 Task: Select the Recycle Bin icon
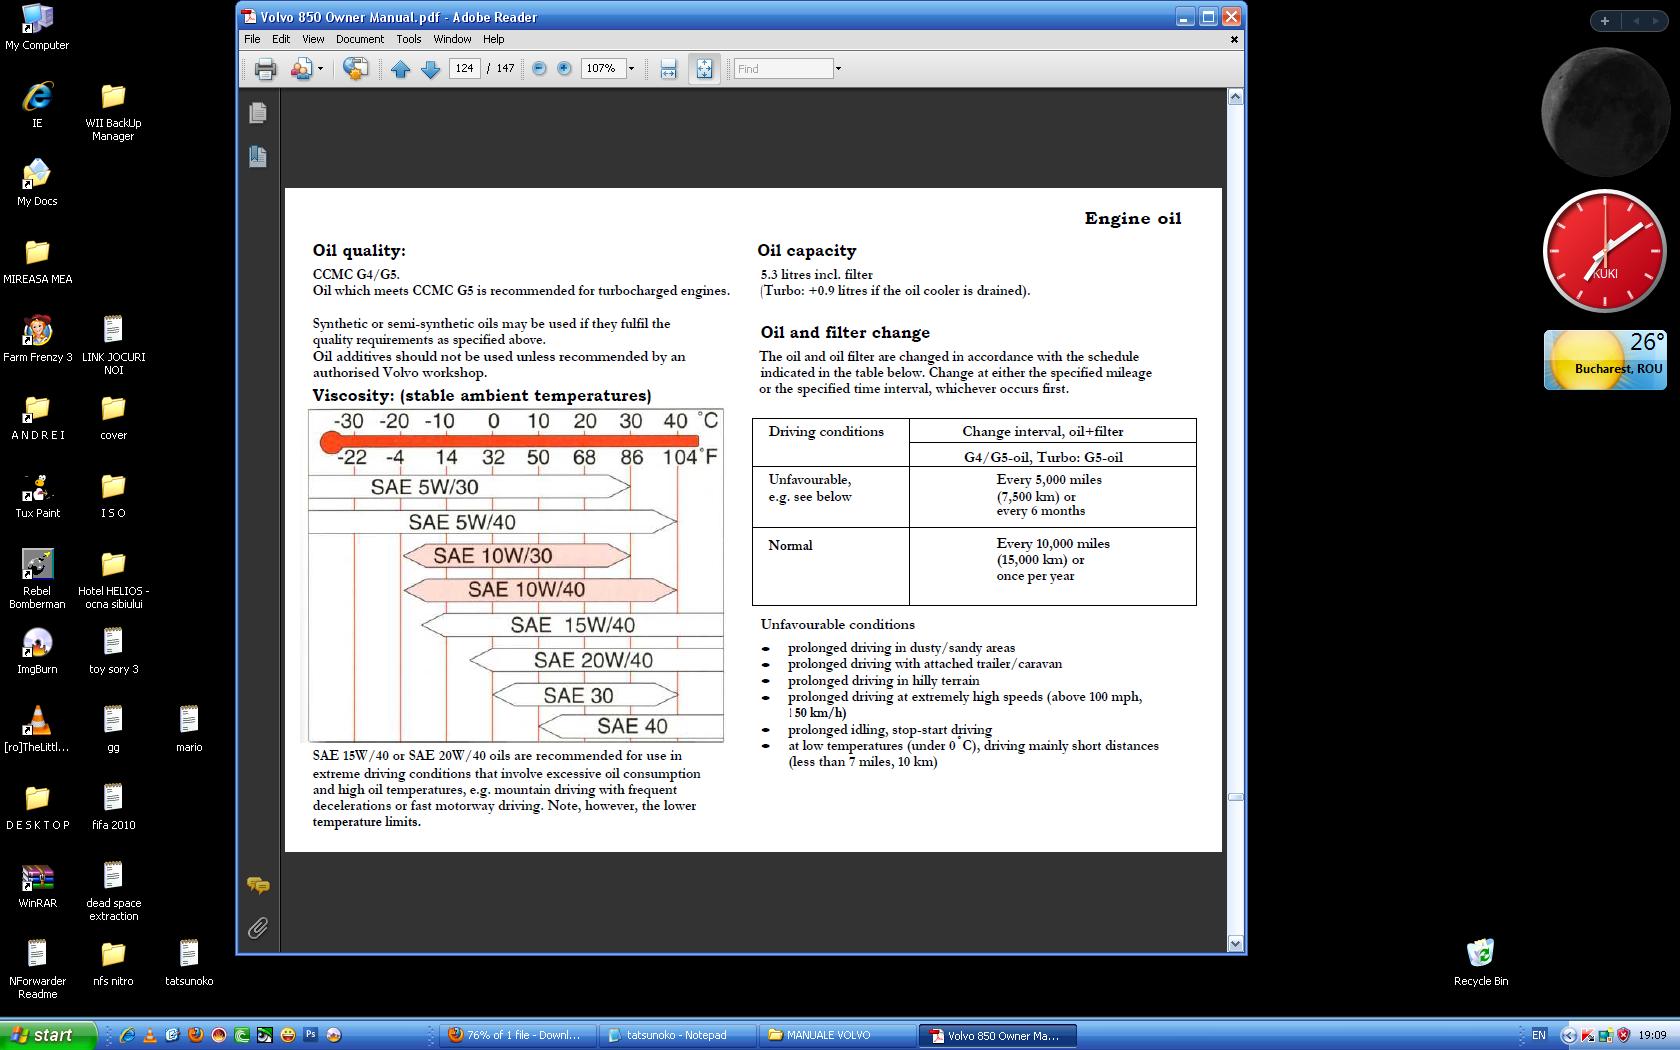(x=1481, y=963)
